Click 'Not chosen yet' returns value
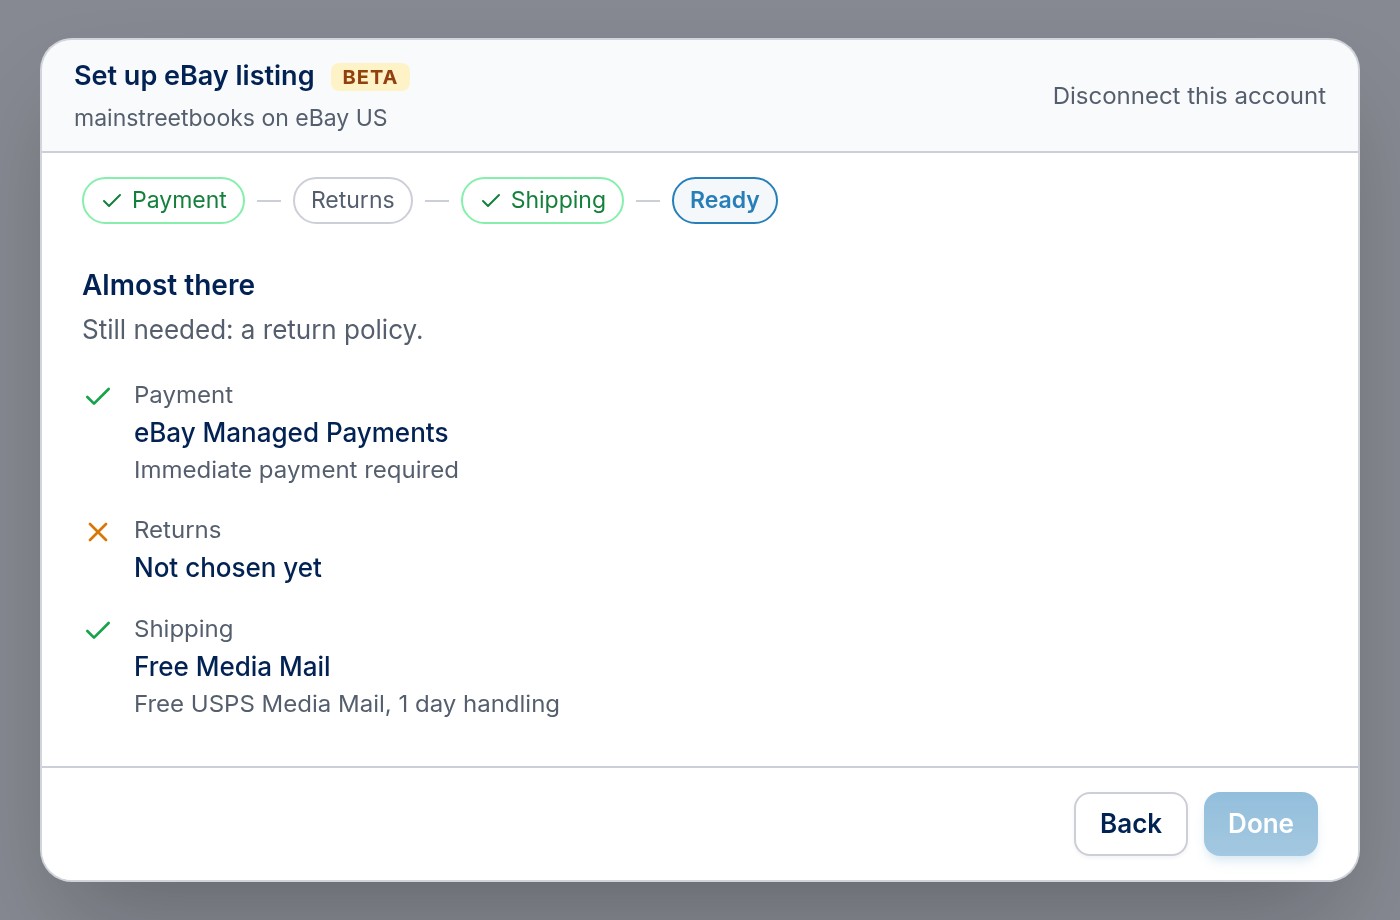This screenshot has height=920, width=1400. tap(228, 568)
